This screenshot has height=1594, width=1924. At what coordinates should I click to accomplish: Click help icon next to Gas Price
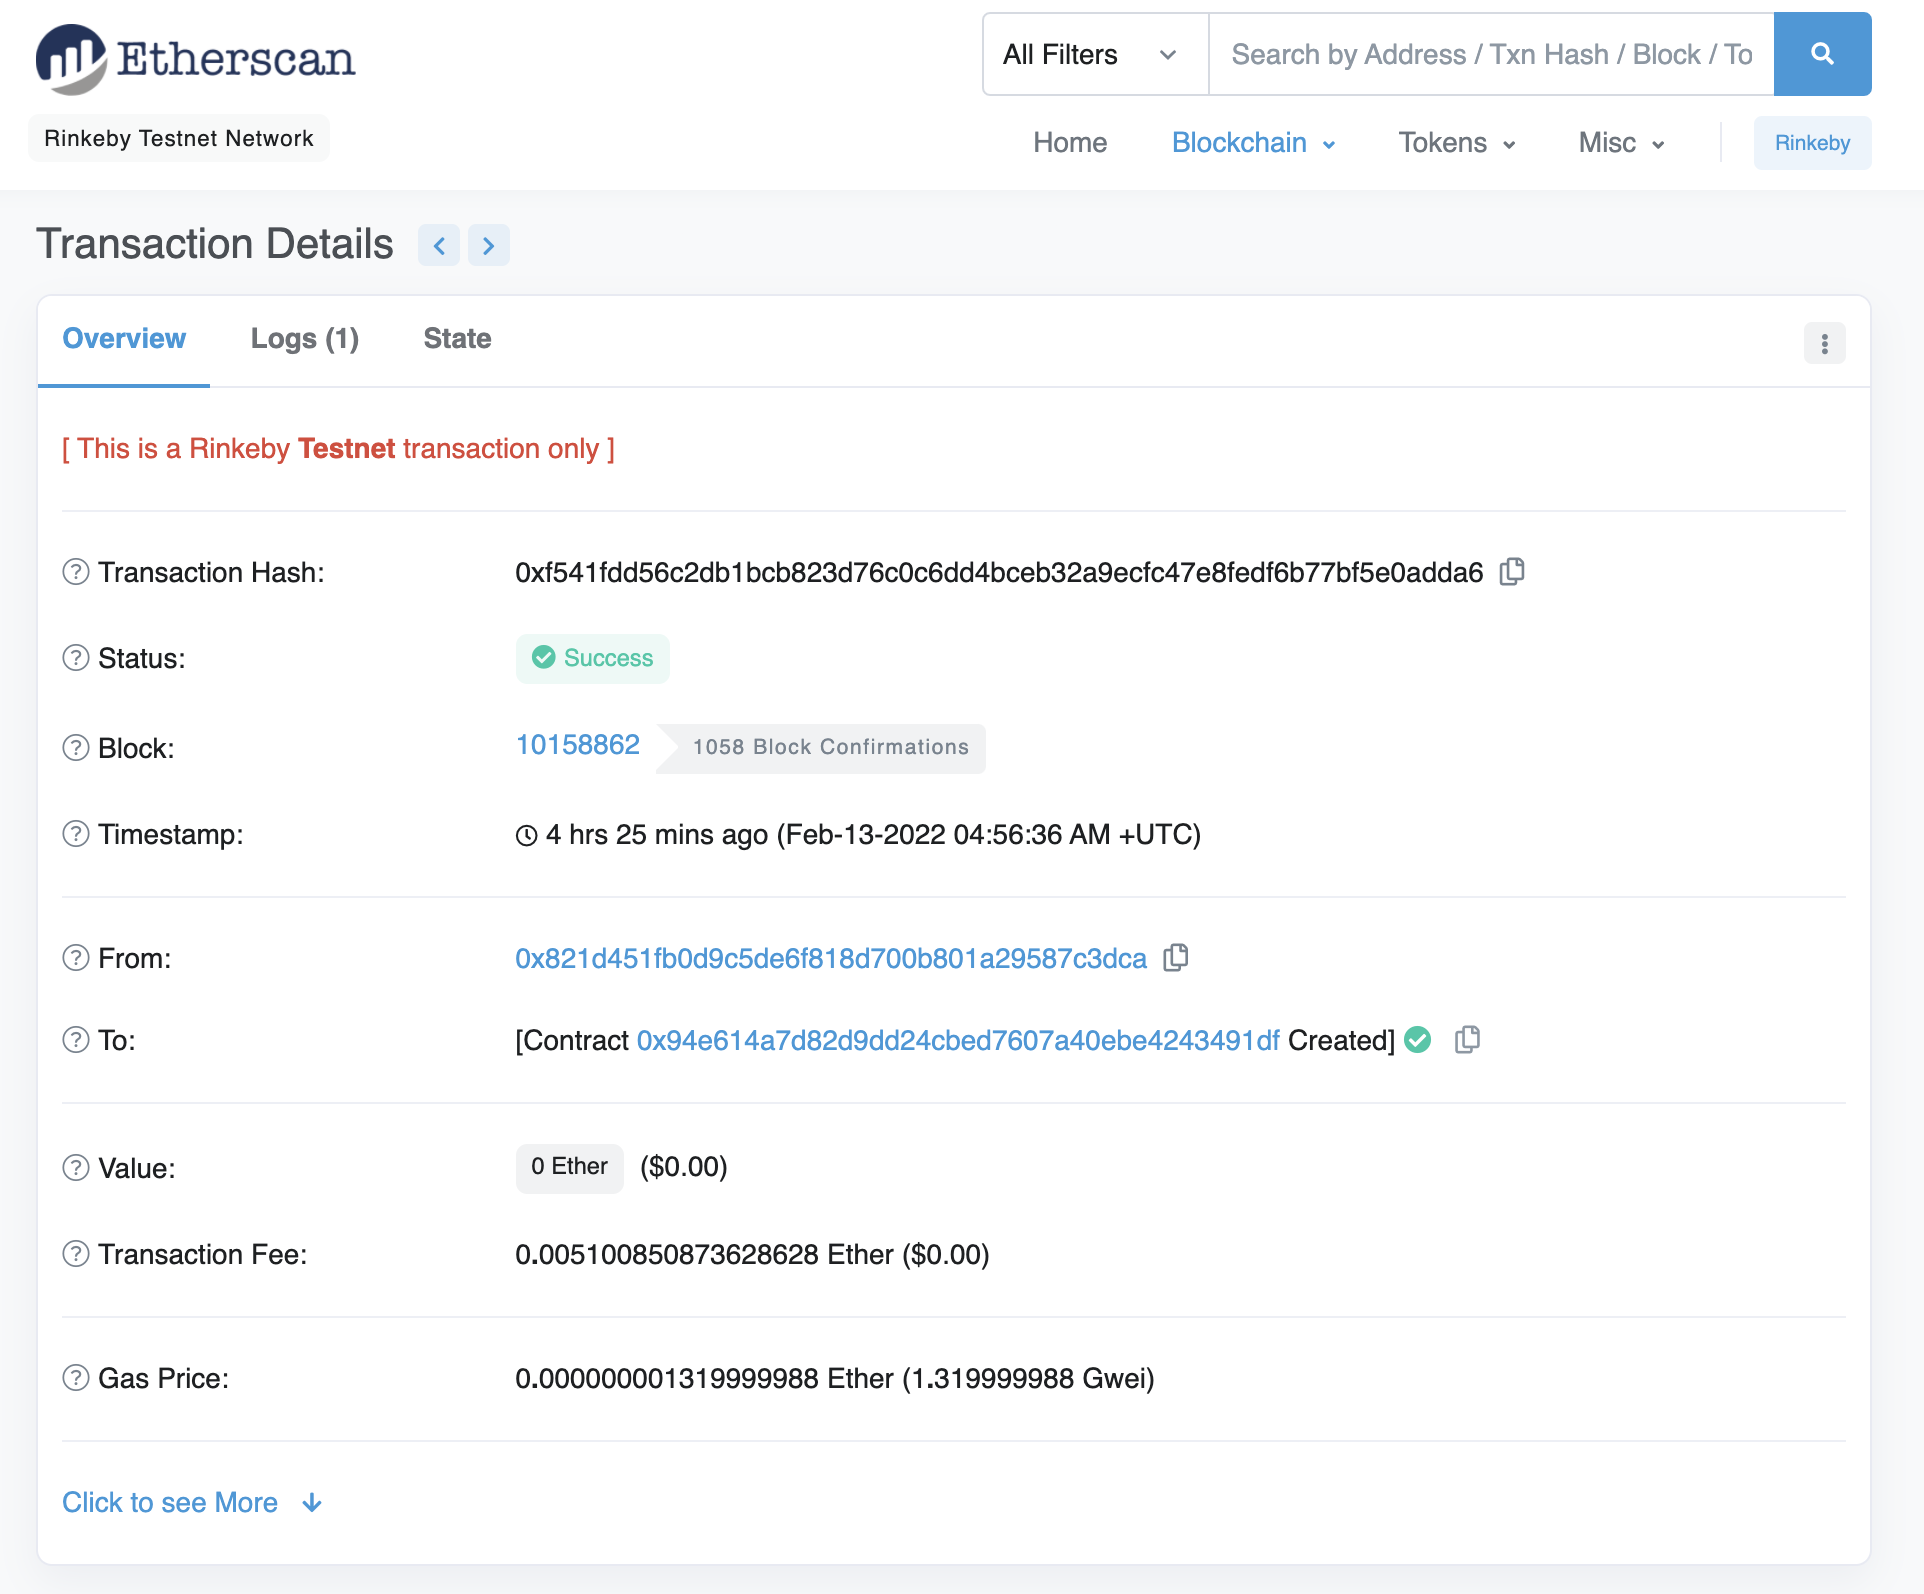(x=76, y=1378)
